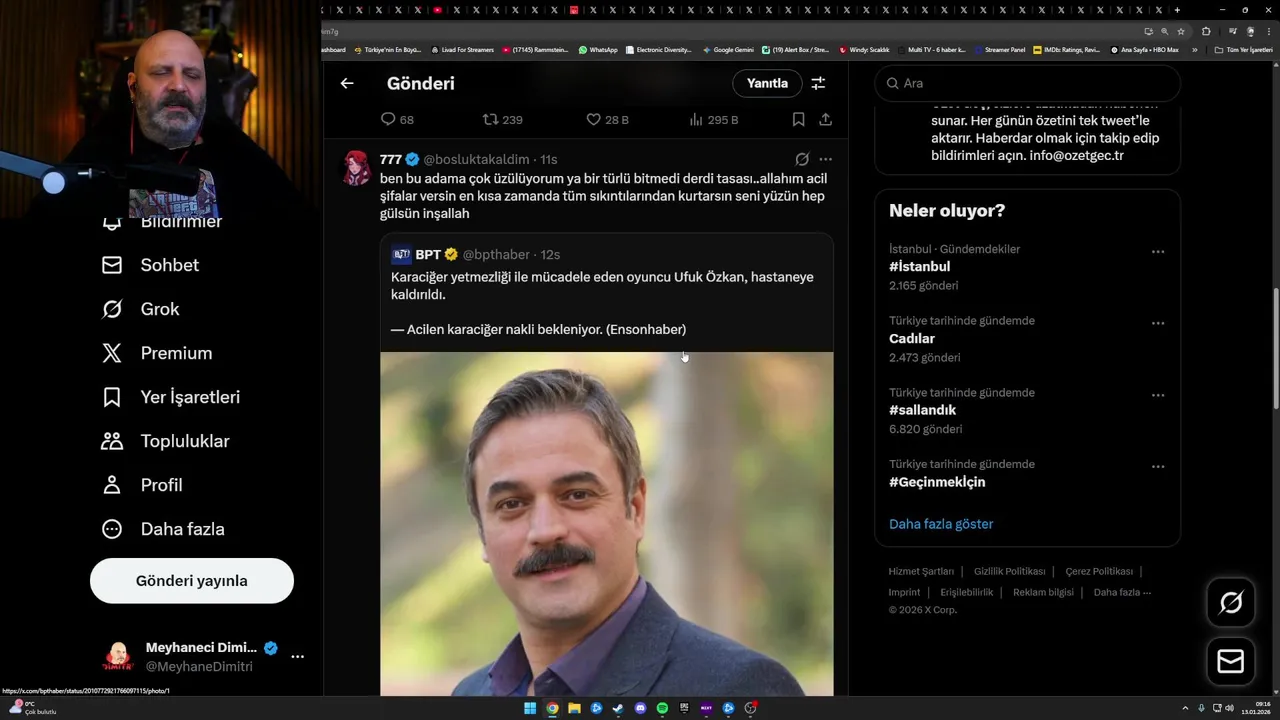
Task: Click the Gönderi yayınla button
Action: coord(192,581)
